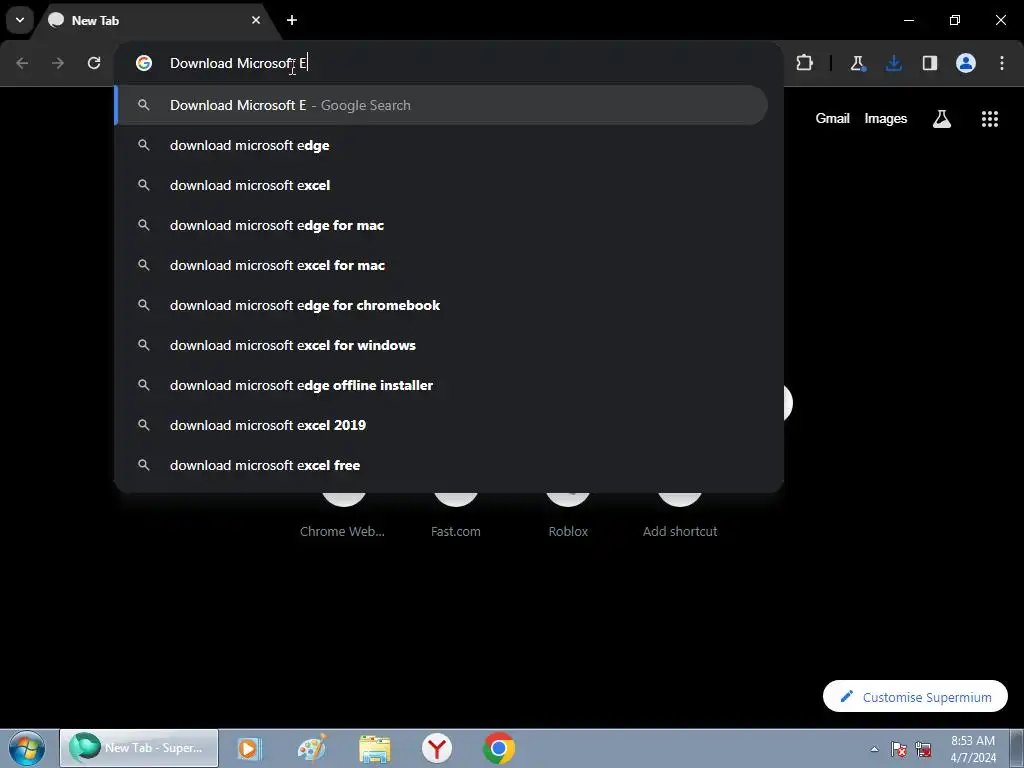Open the network tray icon
This screenshot has width=1024, height=768.
pos(923,749)
